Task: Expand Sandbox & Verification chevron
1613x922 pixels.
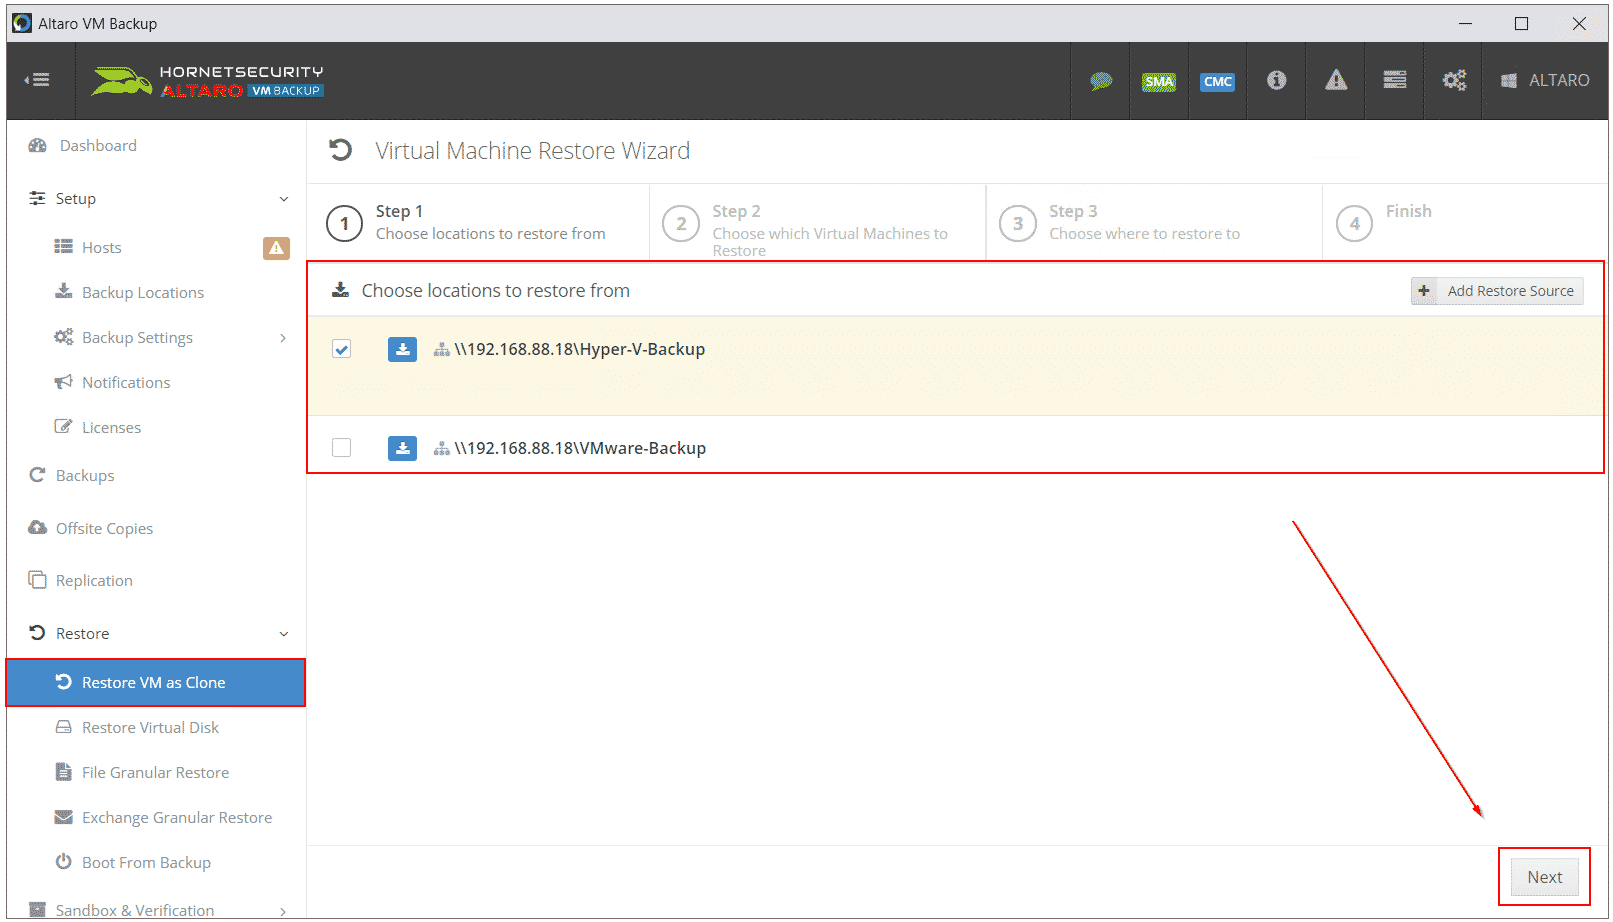Action: tap(283, 911)
